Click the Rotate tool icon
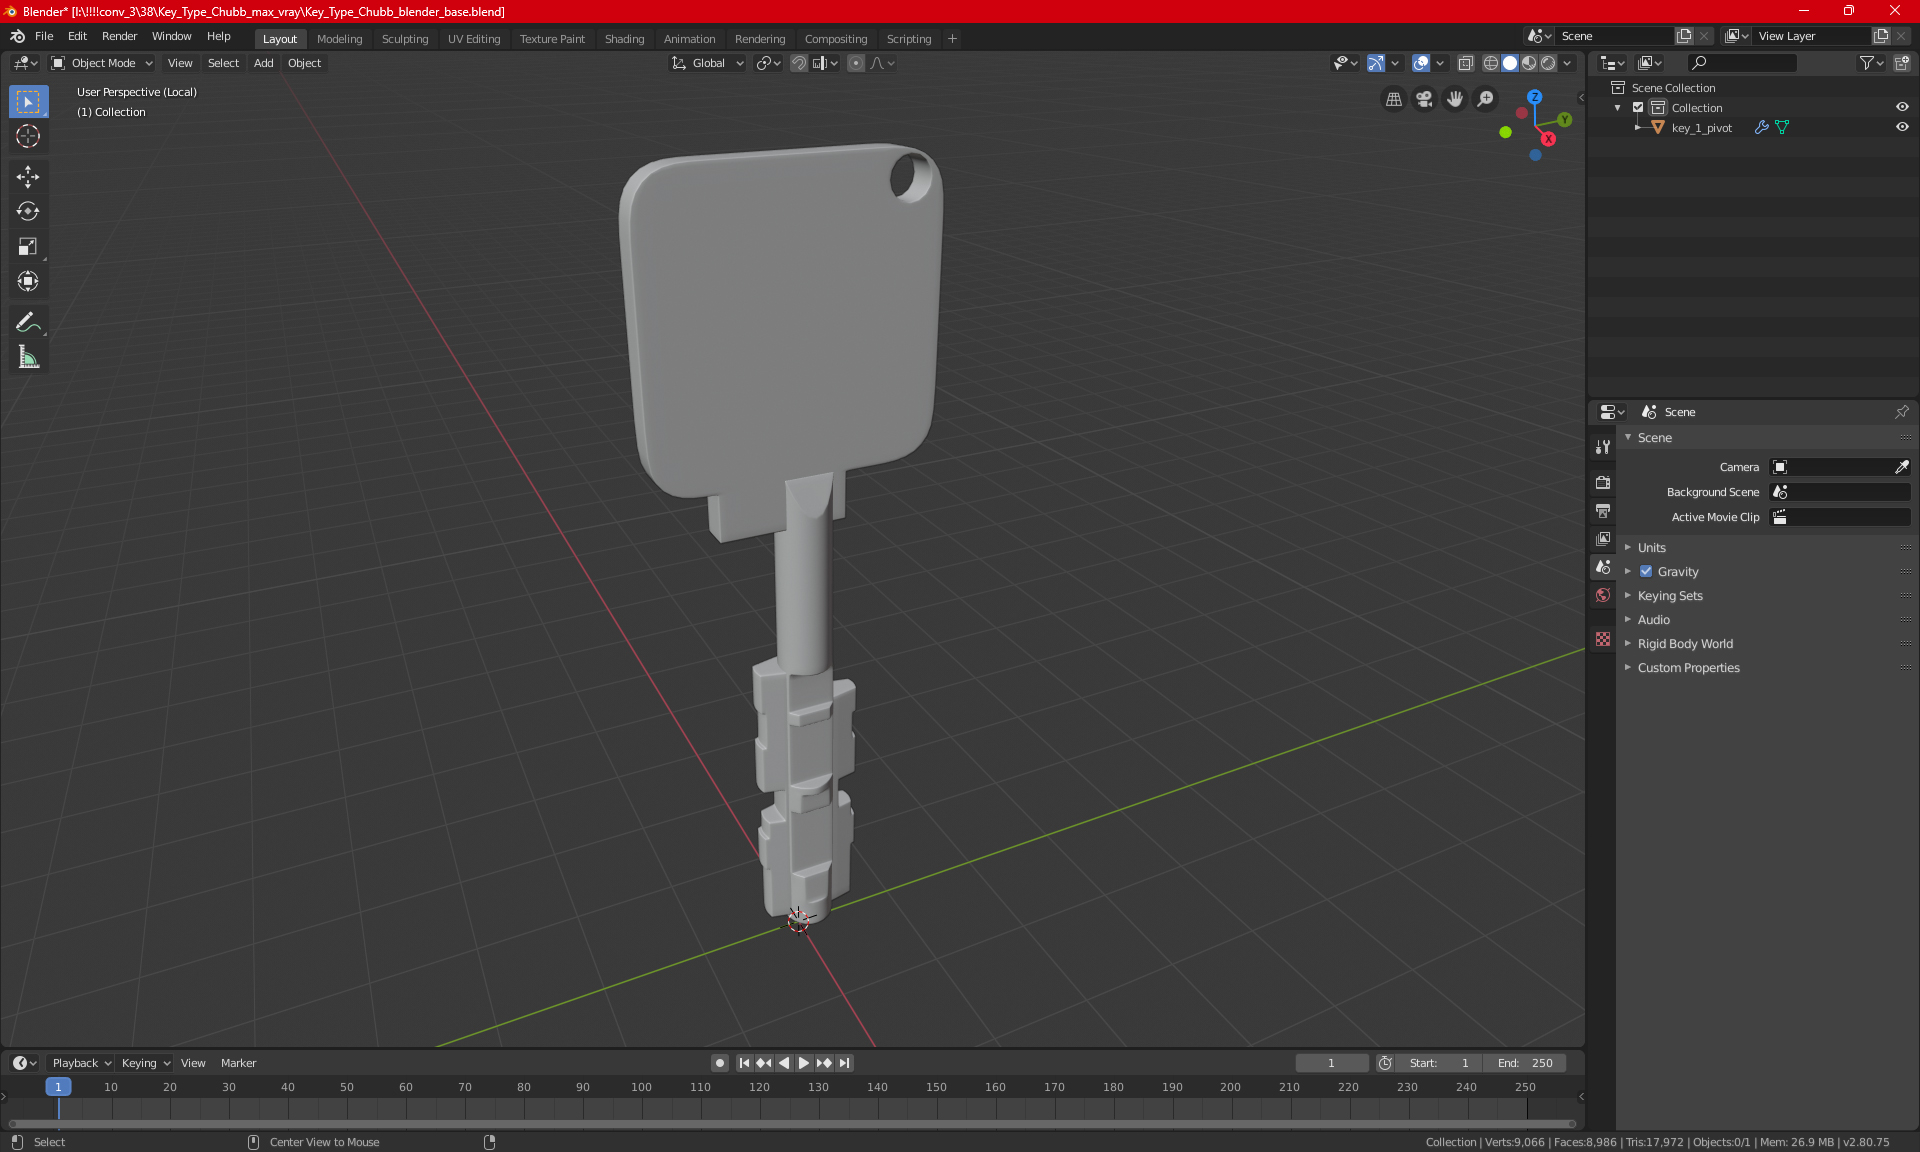This screenshot has height=1152, width=1920. click(27, 210)
